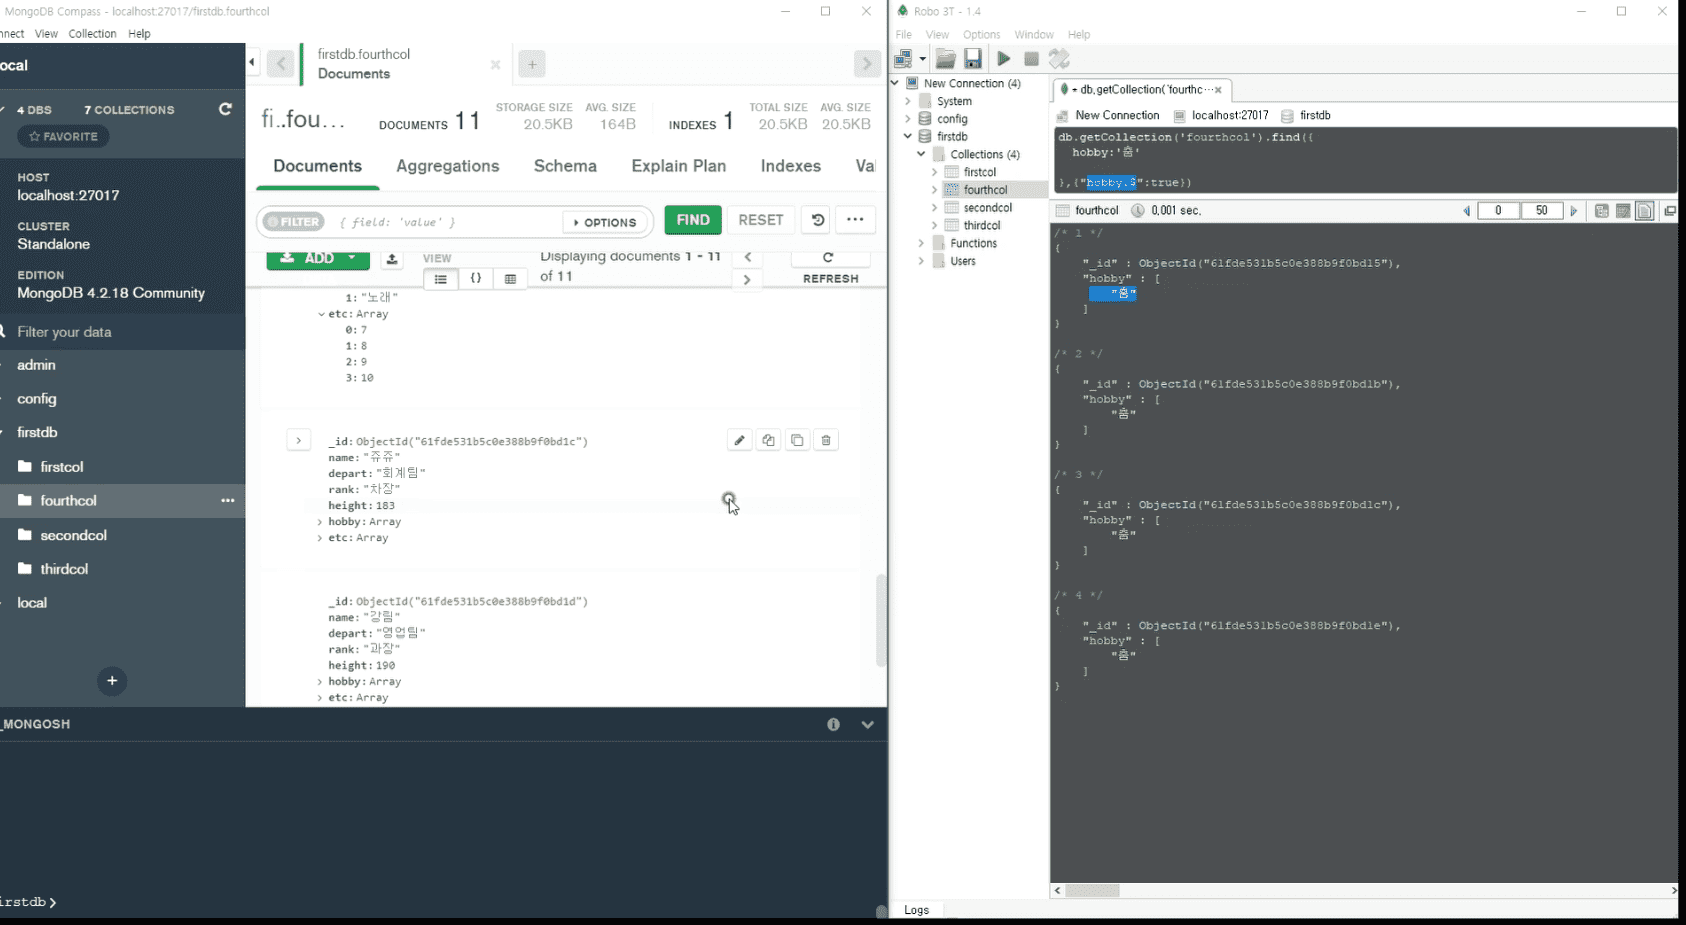Click the green FIND button

coord(693,220)
